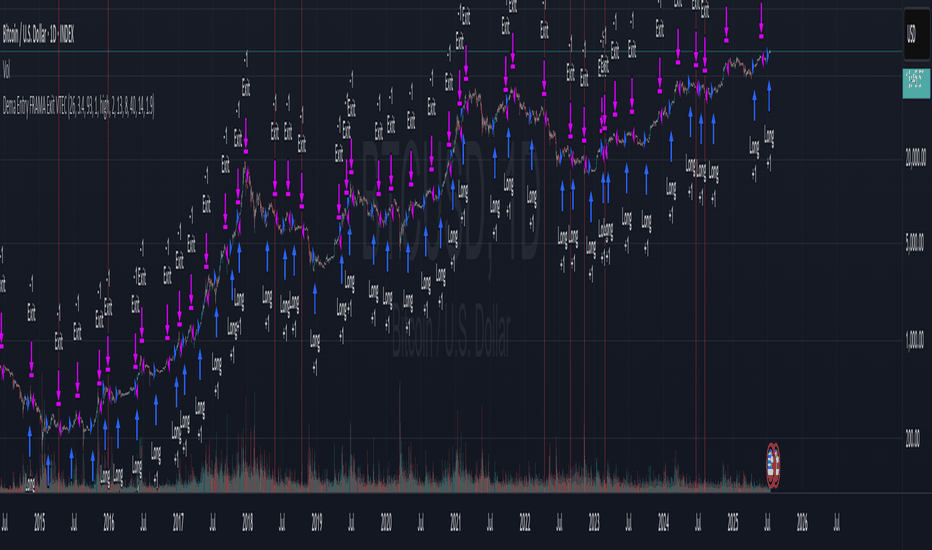The image size is (932, 550).
Task: Click the 2021 time axis label
Action: [455, 523]
